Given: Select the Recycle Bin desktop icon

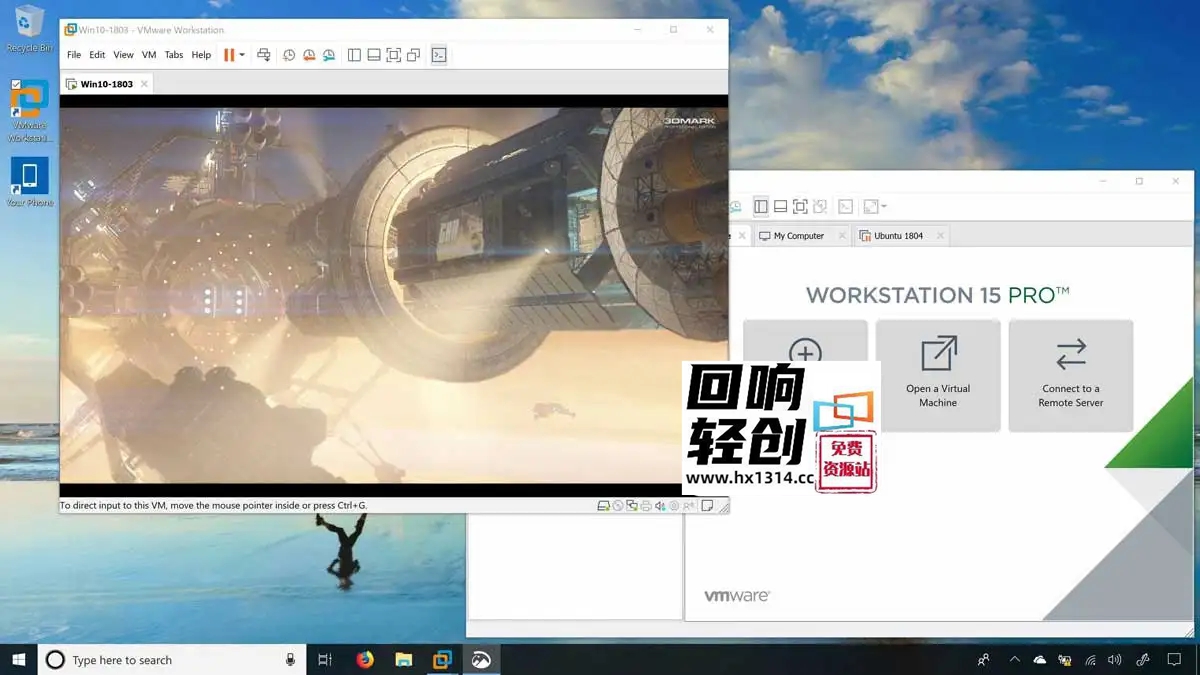Looking at the screenshot, I should 29,28.
